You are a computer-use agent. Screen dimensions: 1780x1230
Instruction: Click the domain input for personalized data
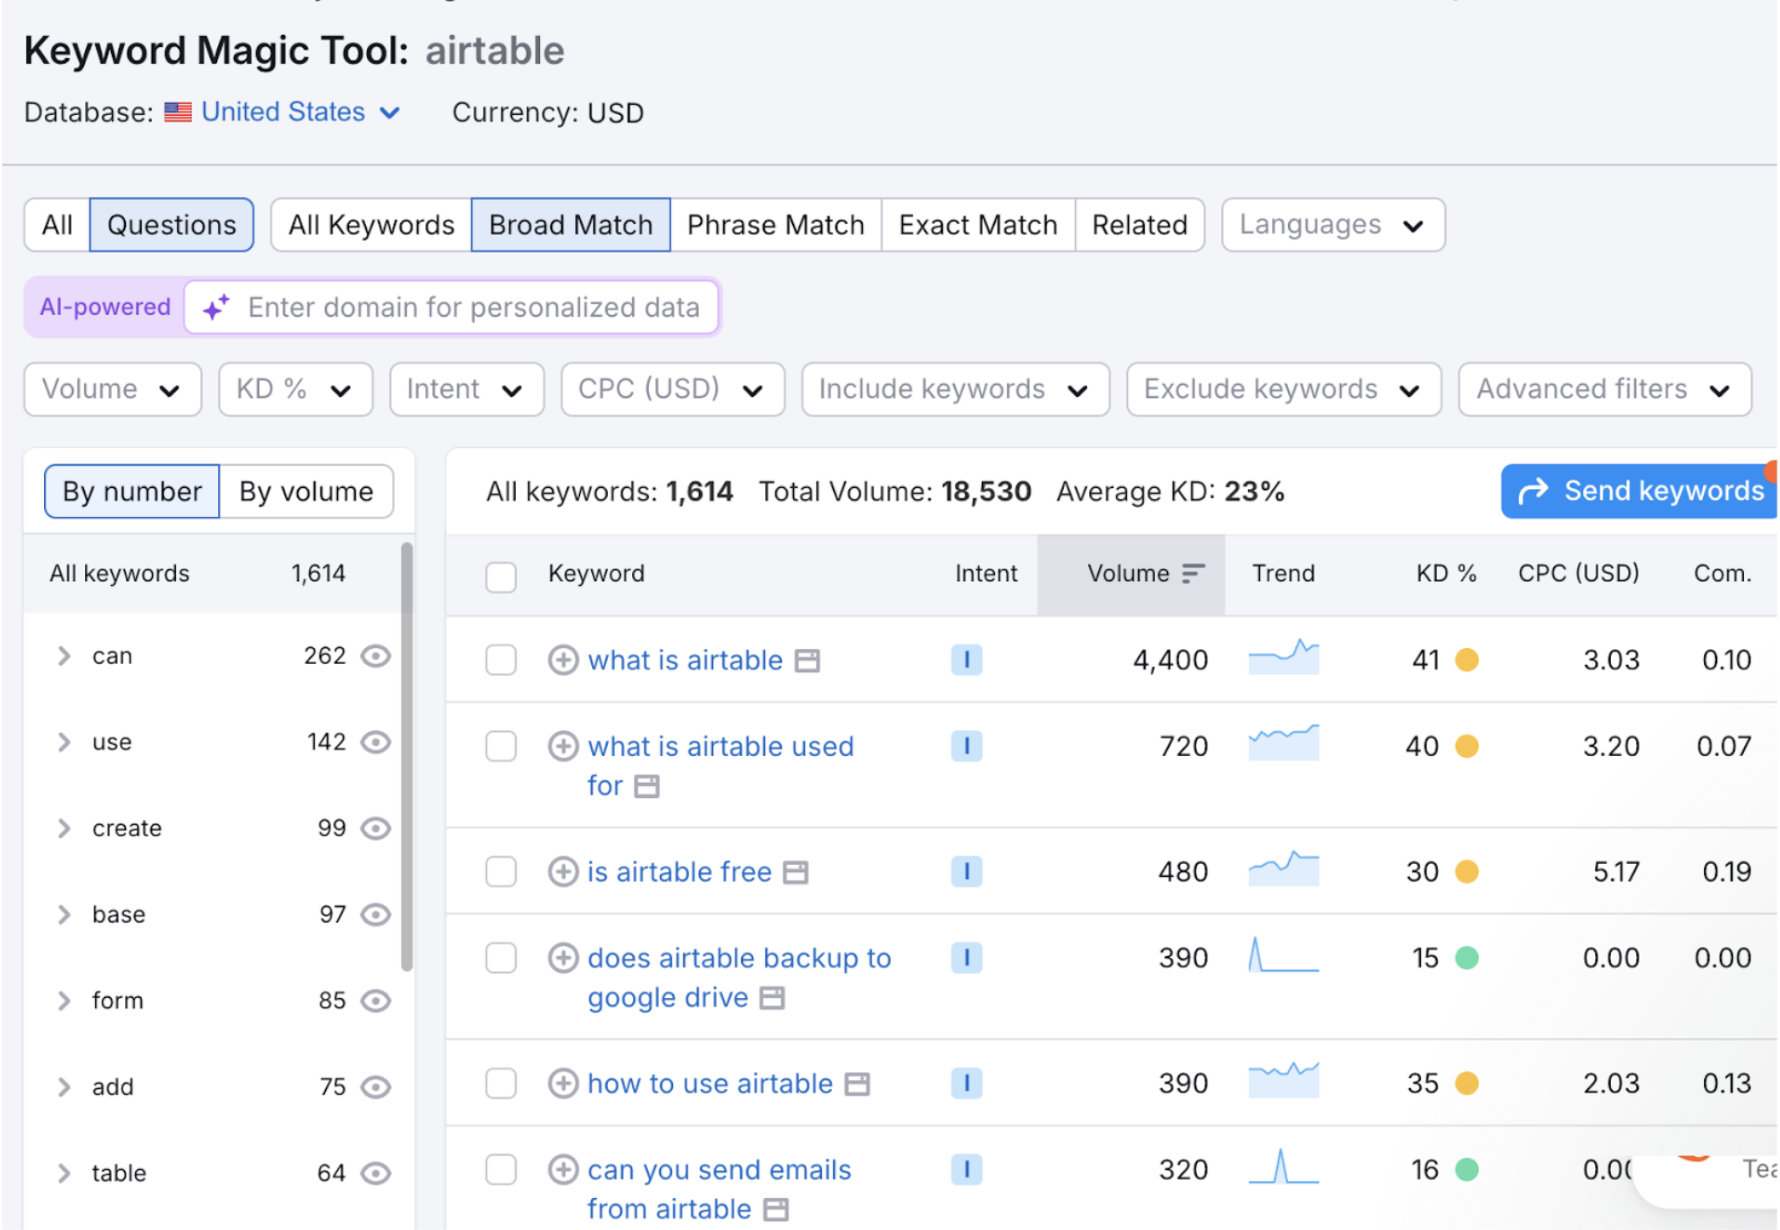pos(452,307)
